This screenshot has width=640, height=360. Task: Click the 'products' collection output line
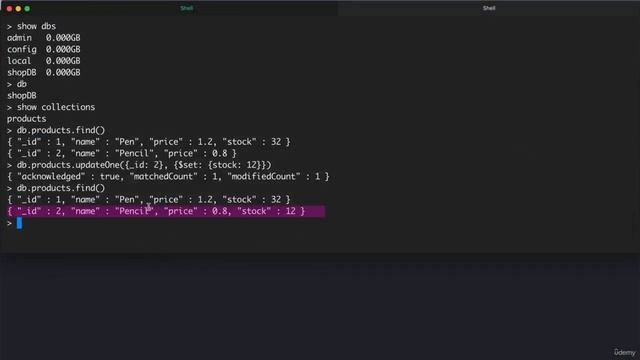click(x=27, y=119)
